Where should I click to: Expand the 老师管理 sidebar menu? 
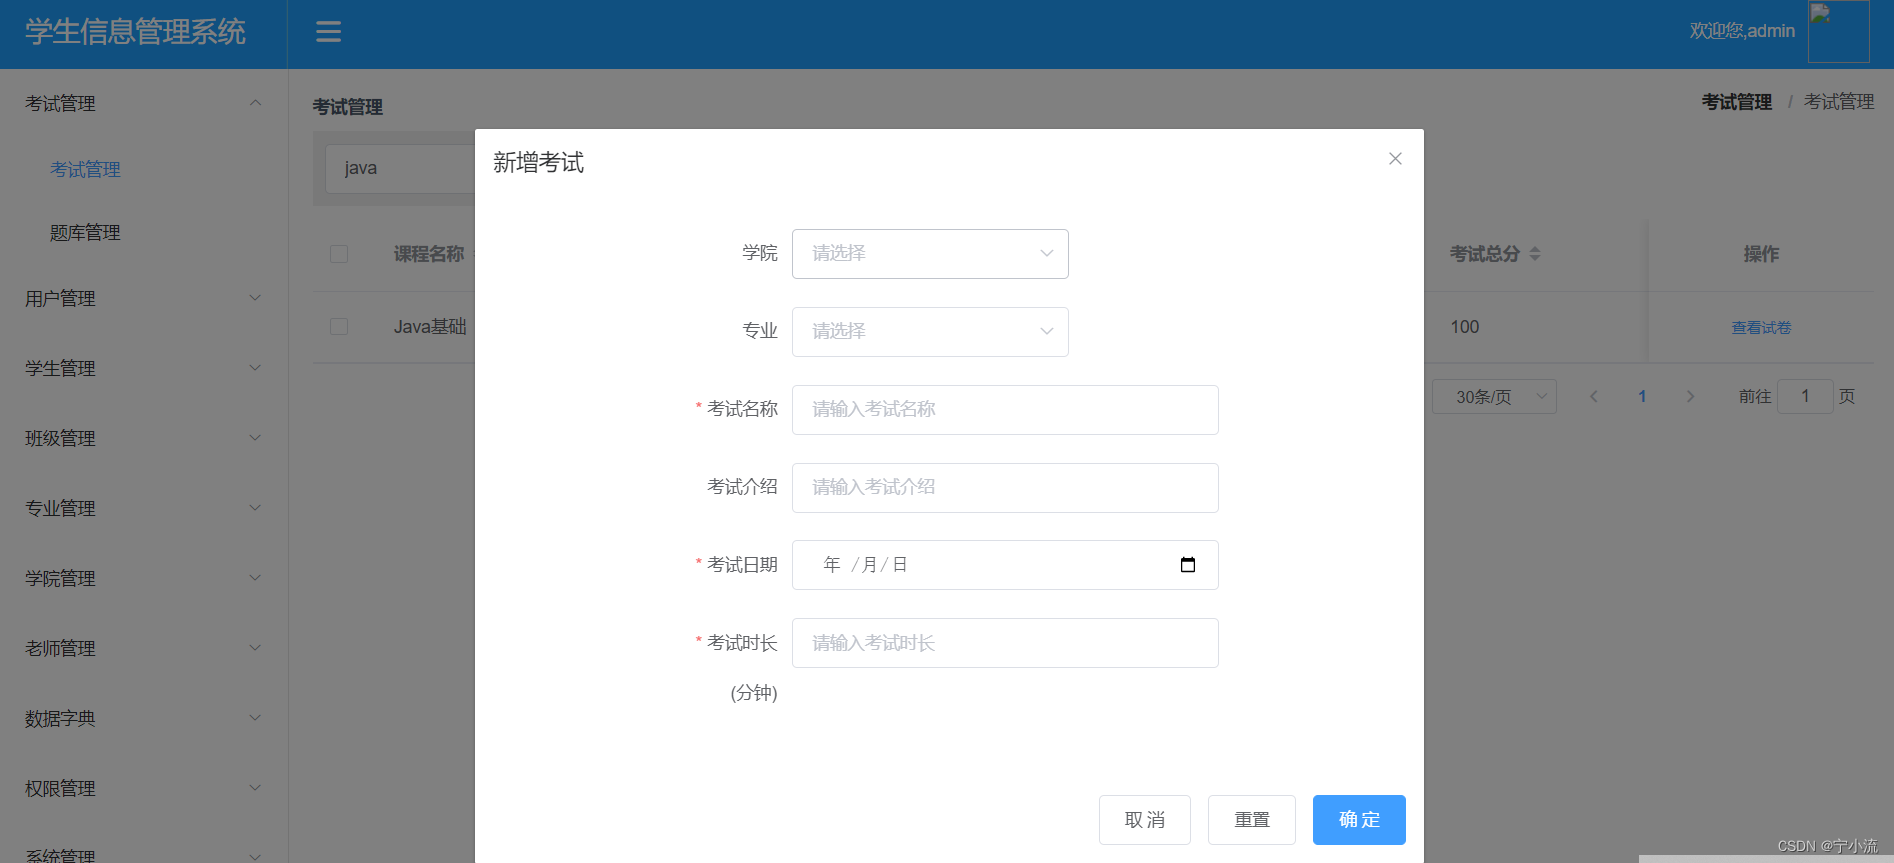(143, 648)
